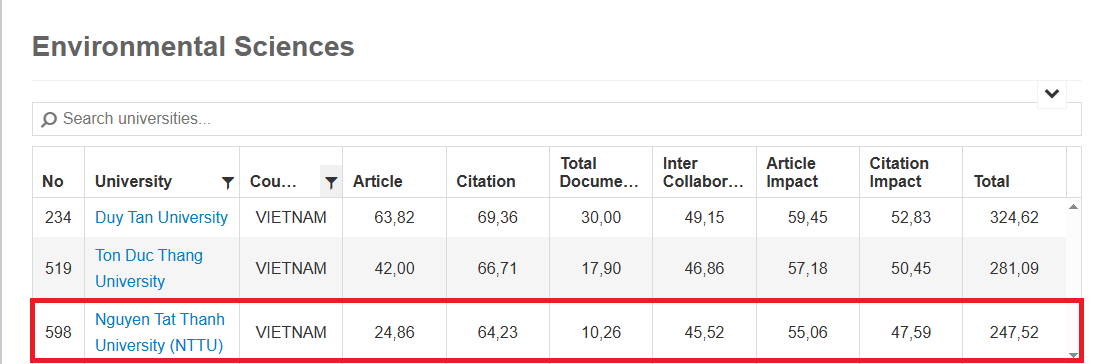Open Duy Tan University link
1112x364 pixels.
point(162,217)
